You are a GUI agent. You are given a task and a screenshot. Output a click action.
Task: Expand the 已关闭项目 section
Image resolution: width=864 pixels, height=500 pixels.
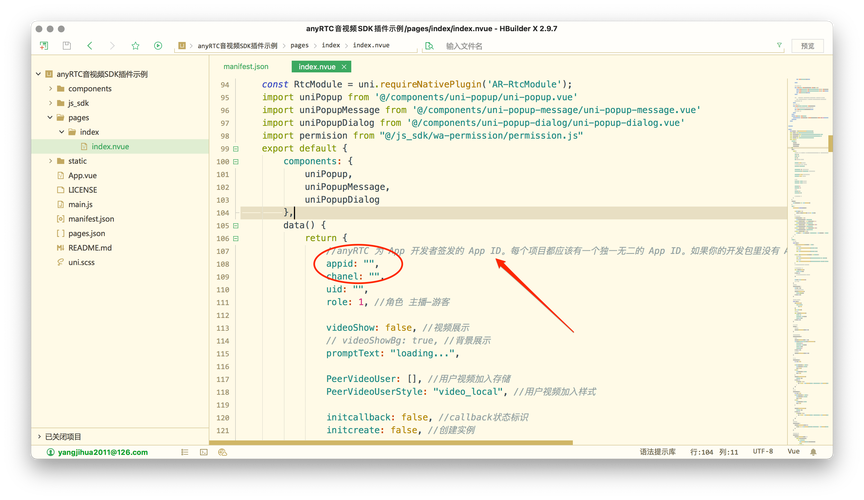[39, 437]
